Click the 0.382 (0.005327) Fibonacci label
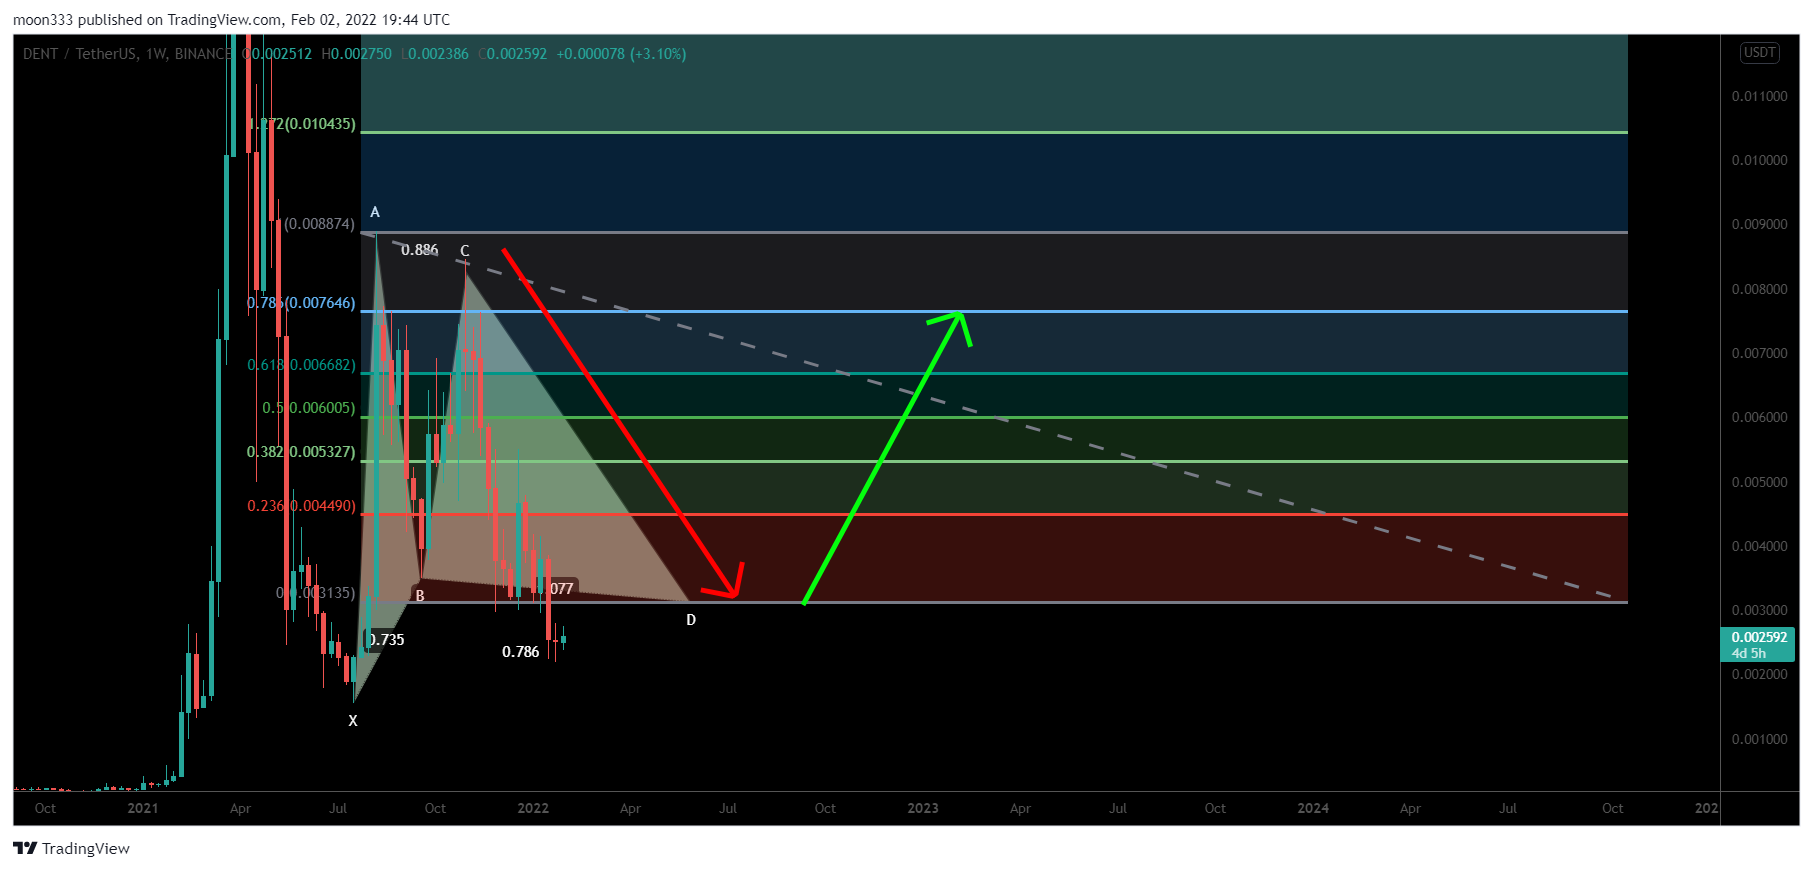The image size is (1813, 870). pyautogui.click(x=301, y=452)
